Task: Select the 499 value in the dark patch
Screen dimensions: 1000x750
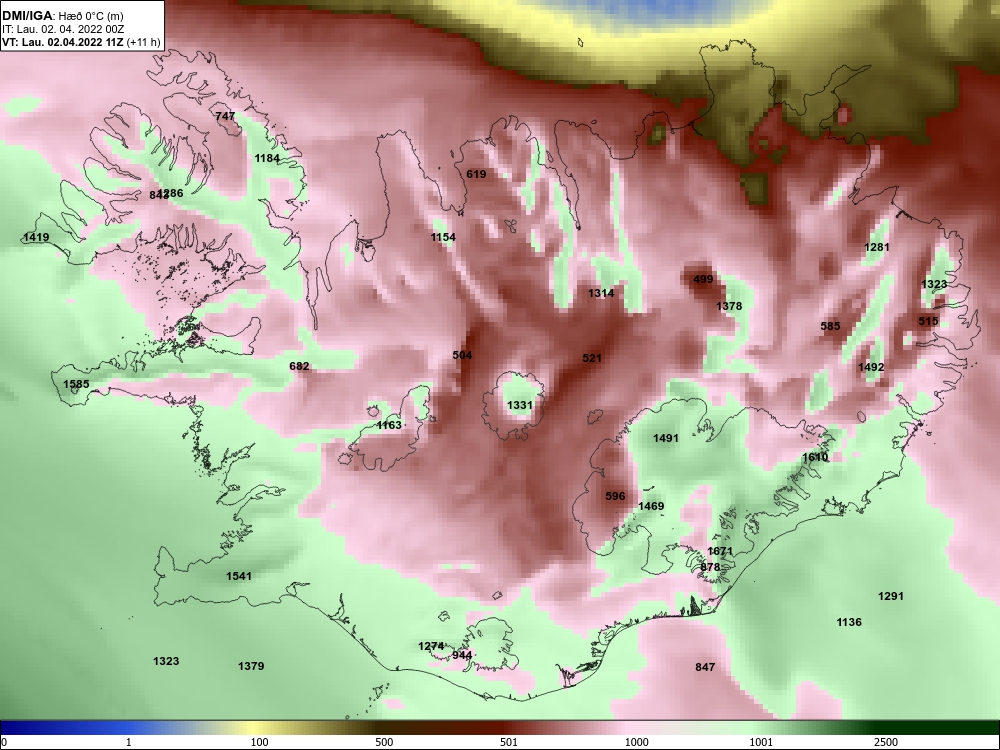Action: tap(703, 279)
